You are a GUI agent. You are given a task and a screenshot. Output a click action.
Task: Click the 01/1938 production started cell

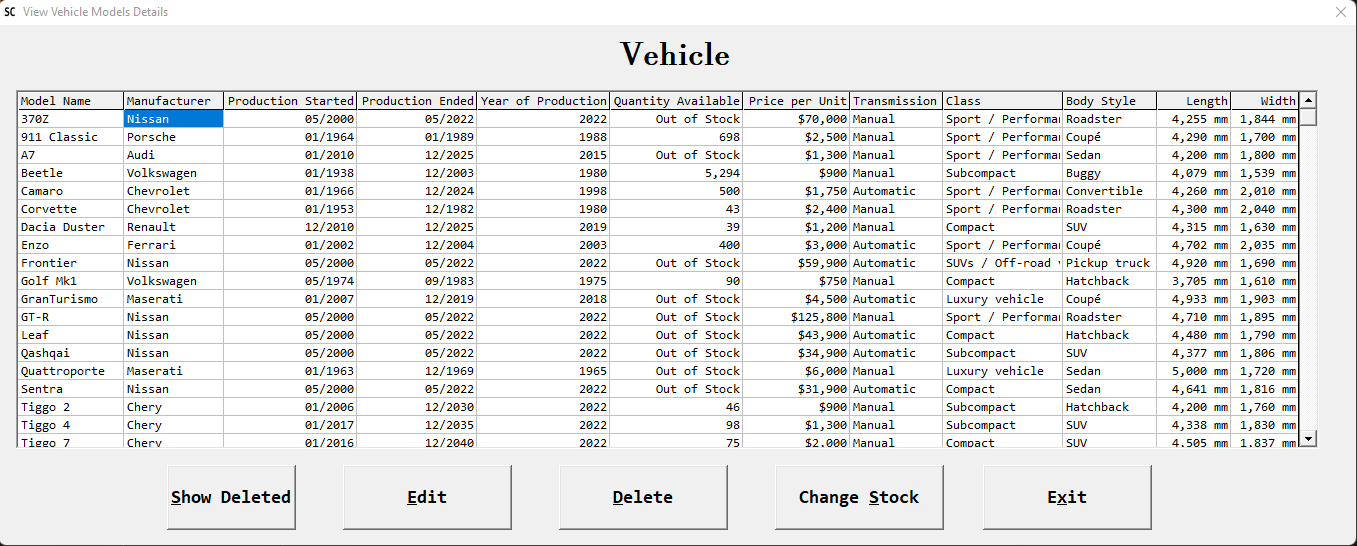291,173
